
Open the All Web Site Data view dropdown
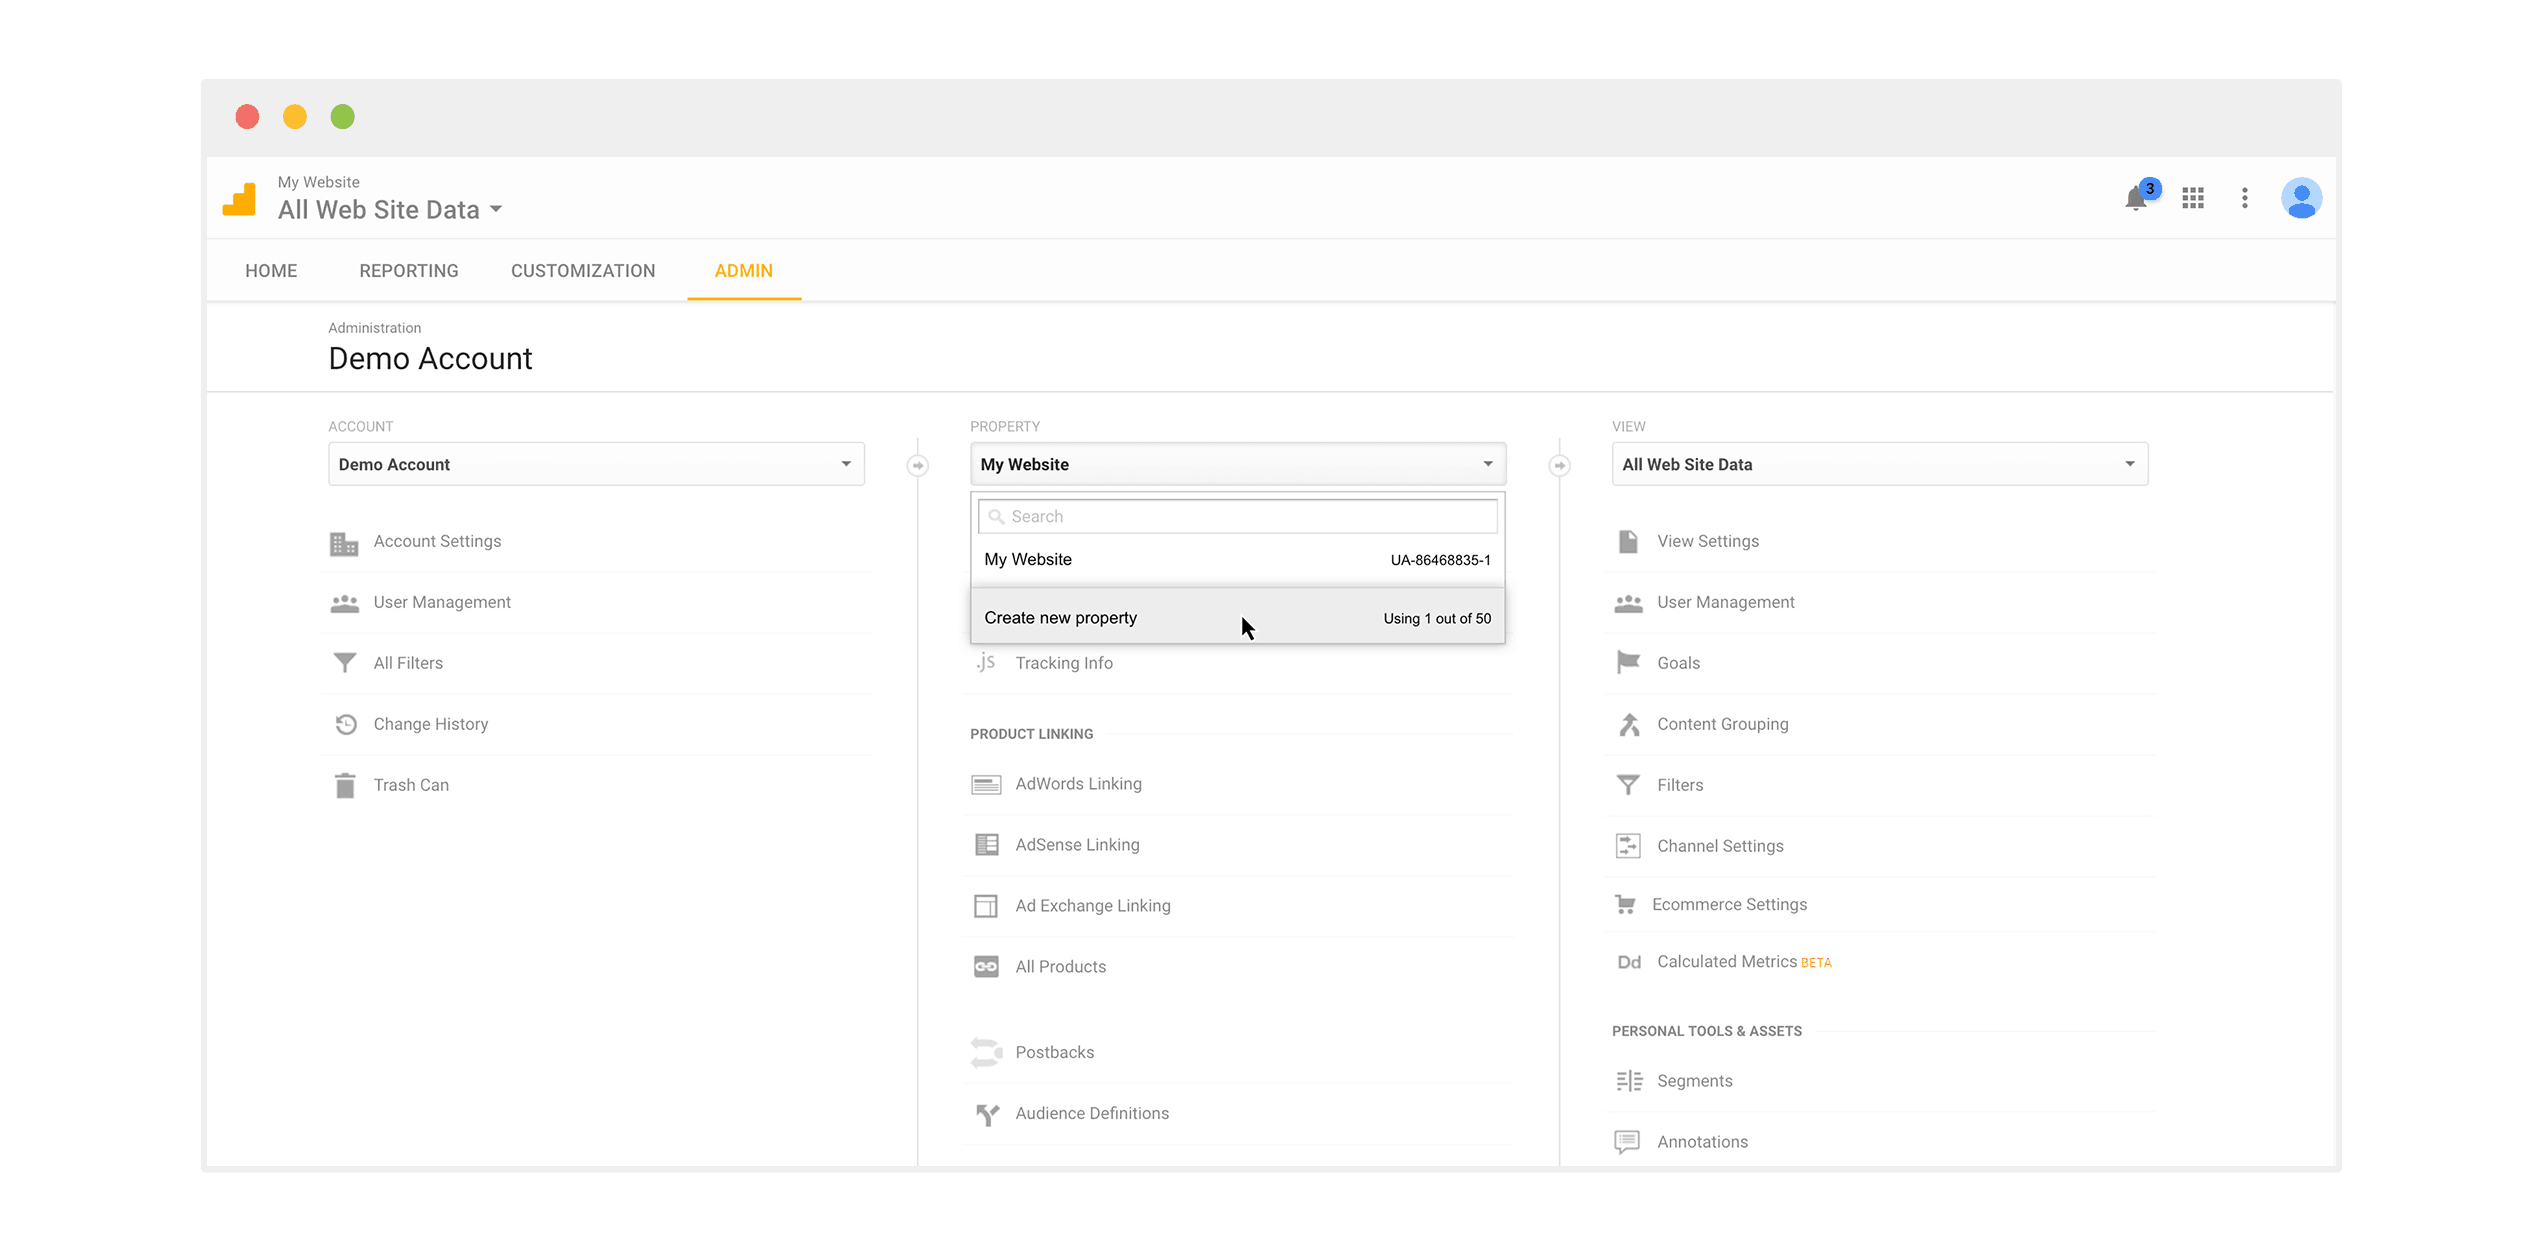tap(1879, 464)
